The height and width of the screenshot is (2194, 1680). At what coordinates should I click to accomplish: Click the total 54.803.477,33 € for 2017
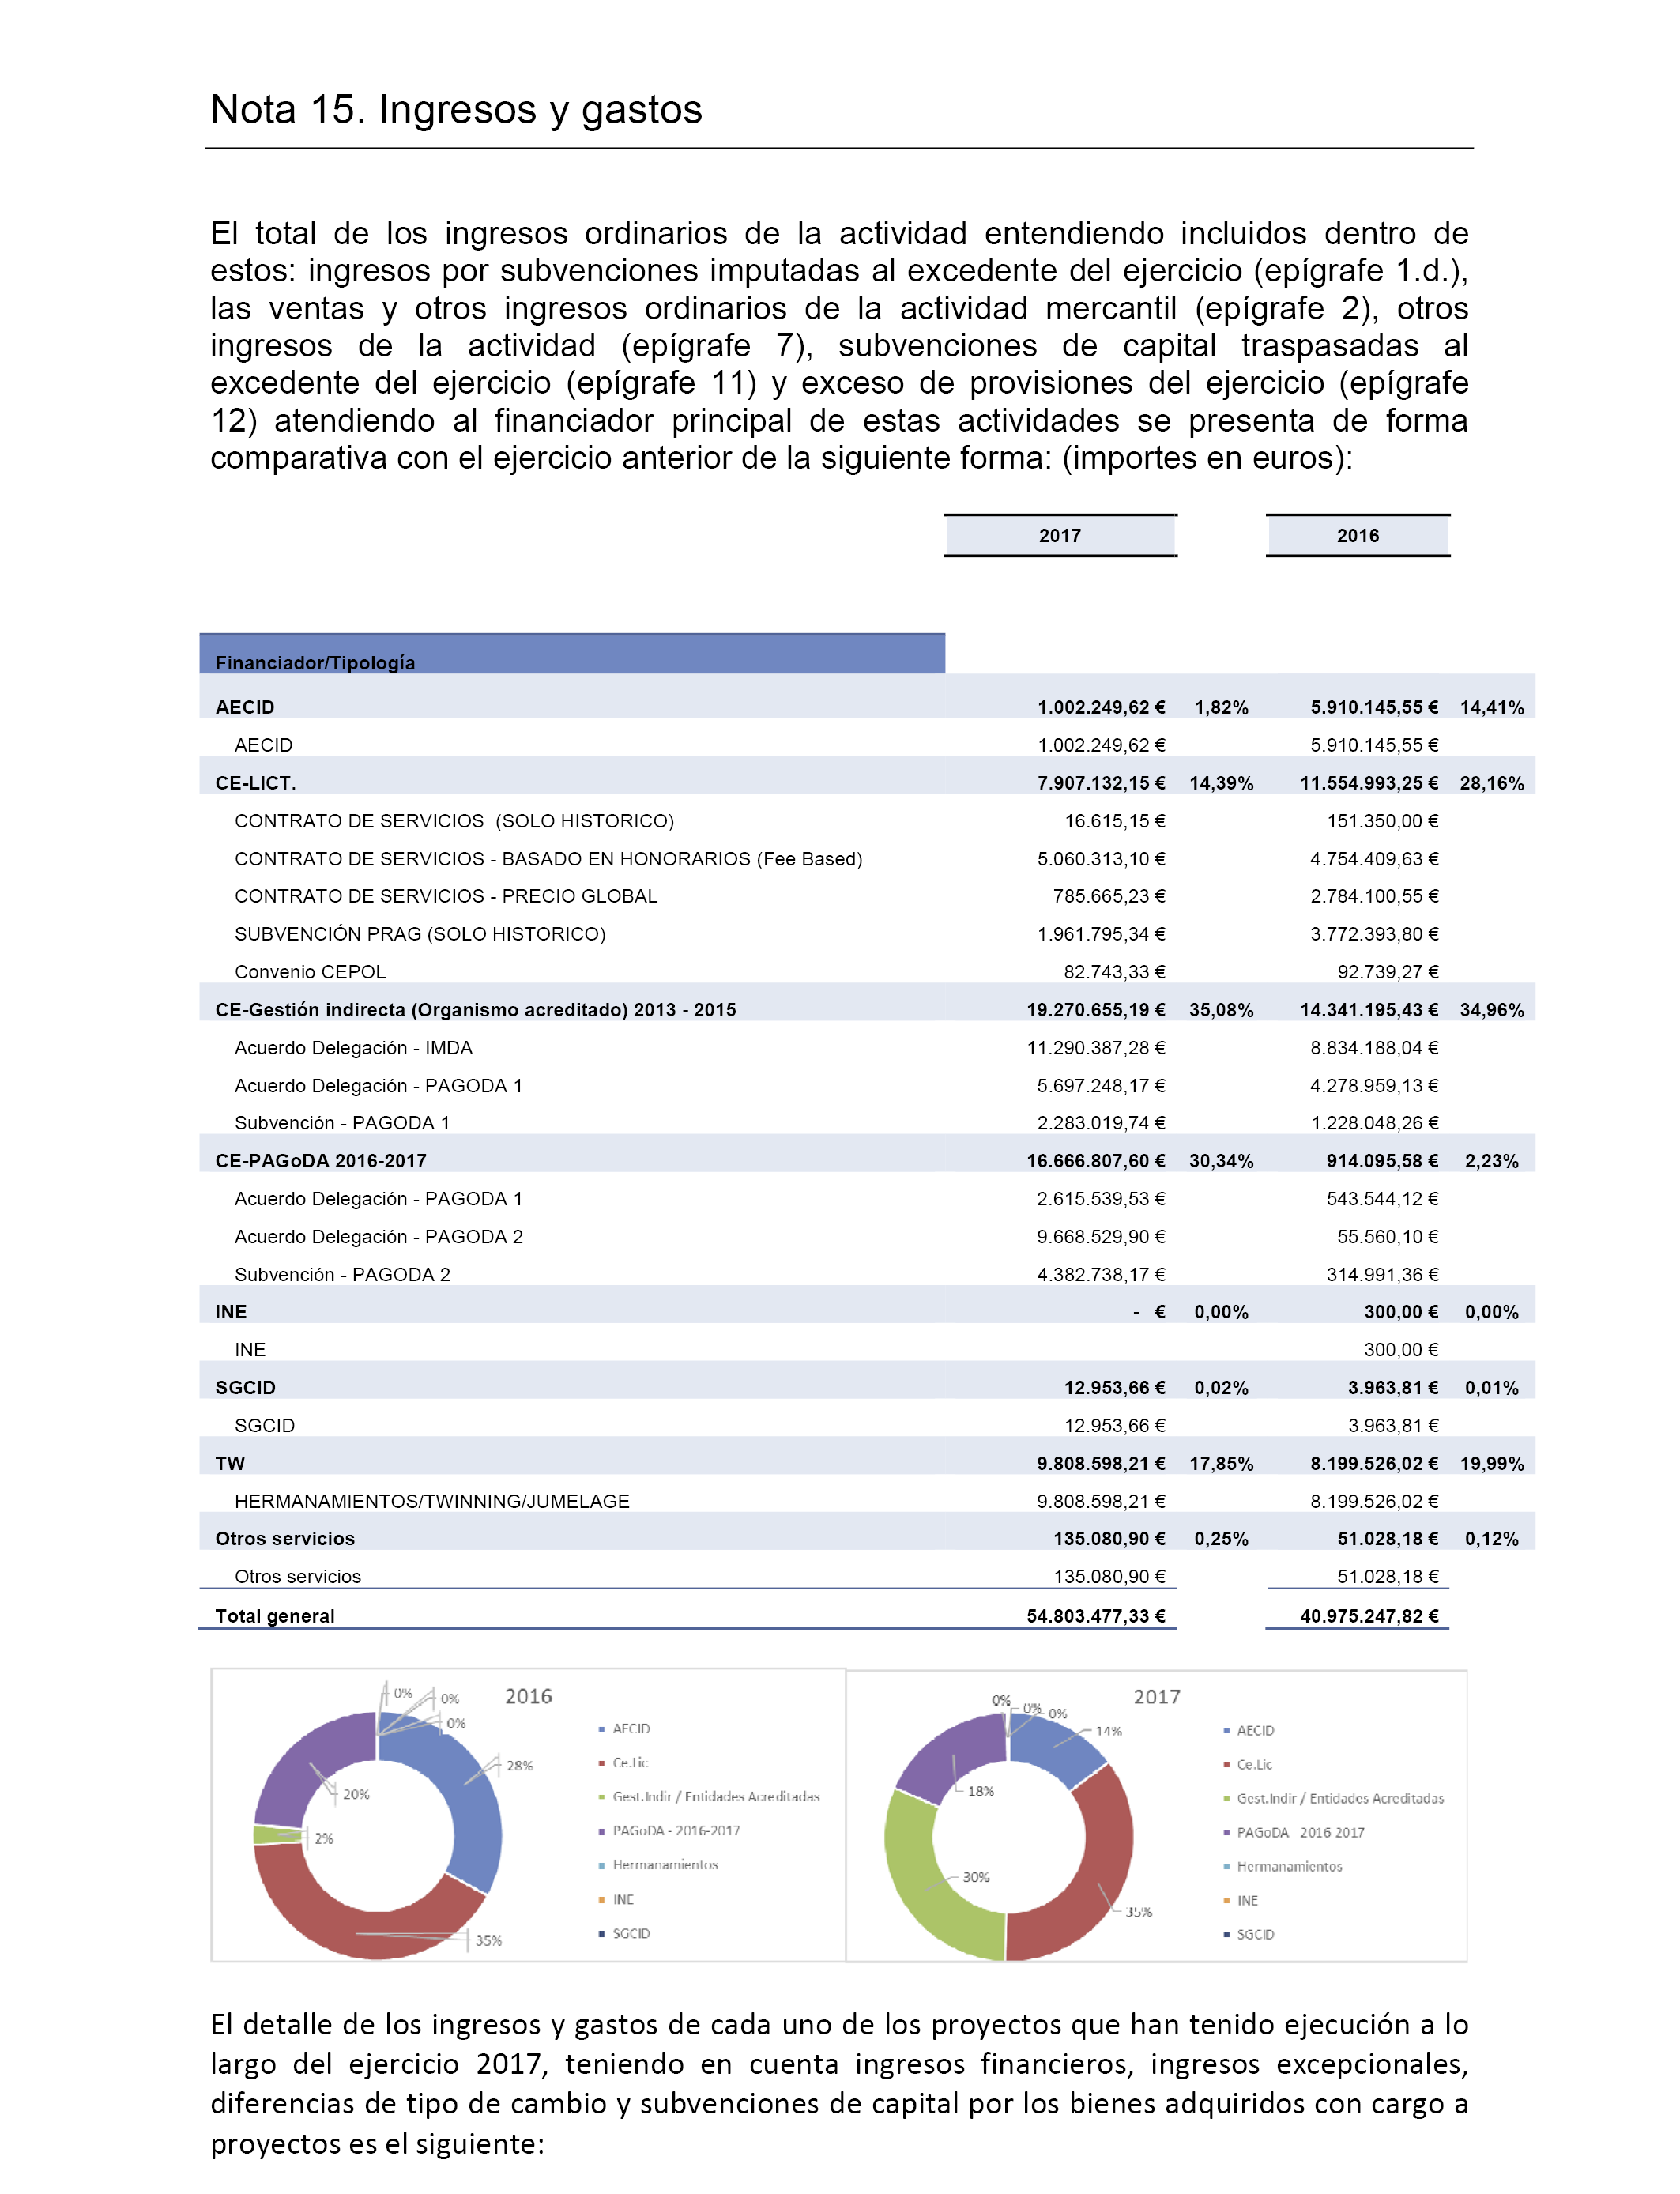click(1096, 1616)
